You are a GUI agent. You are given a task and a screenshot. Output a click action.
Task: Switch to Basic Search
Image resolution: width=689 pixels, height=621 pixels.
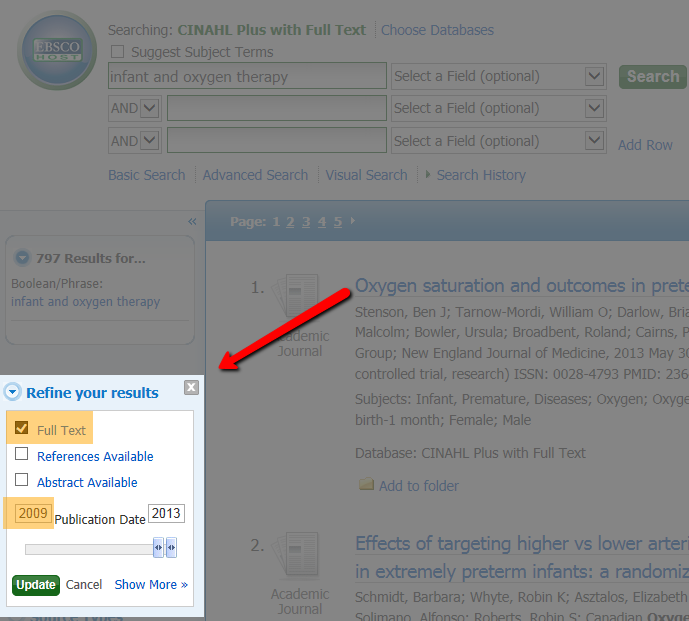(147, 175)
